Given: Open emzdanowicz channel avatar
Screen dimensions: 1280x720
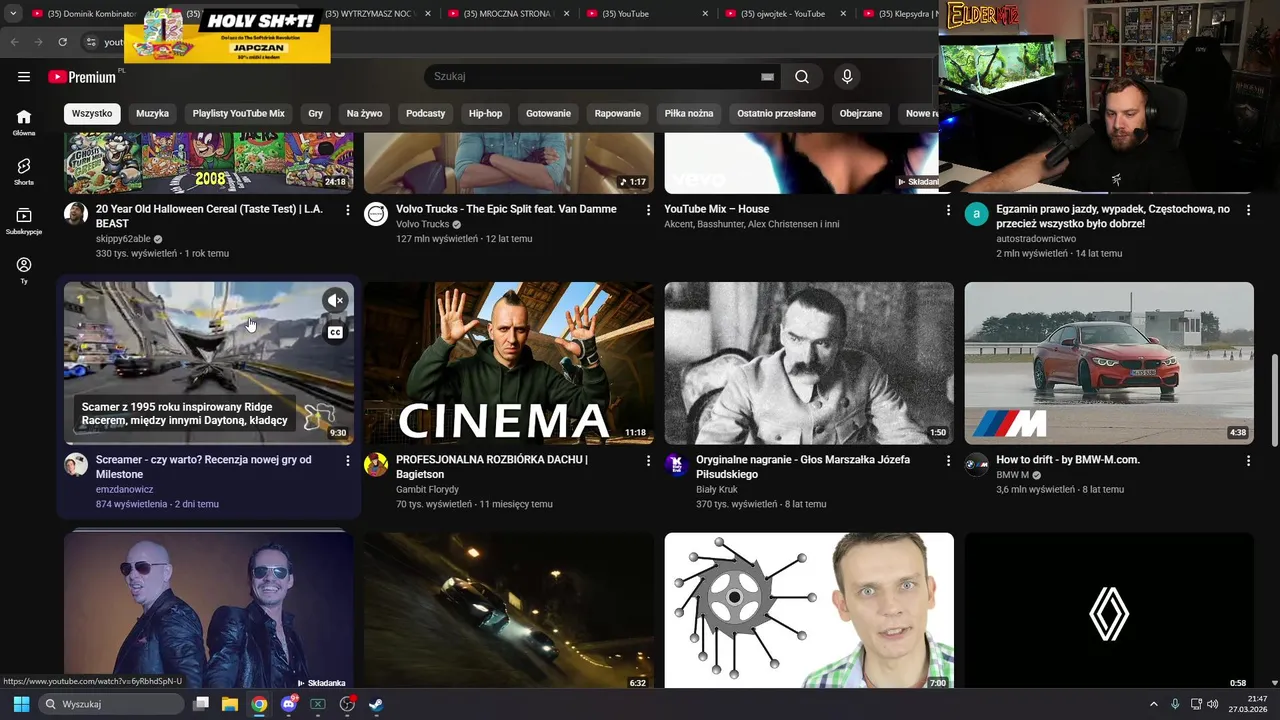Looking at the screenshot, I should coord(76,464).
